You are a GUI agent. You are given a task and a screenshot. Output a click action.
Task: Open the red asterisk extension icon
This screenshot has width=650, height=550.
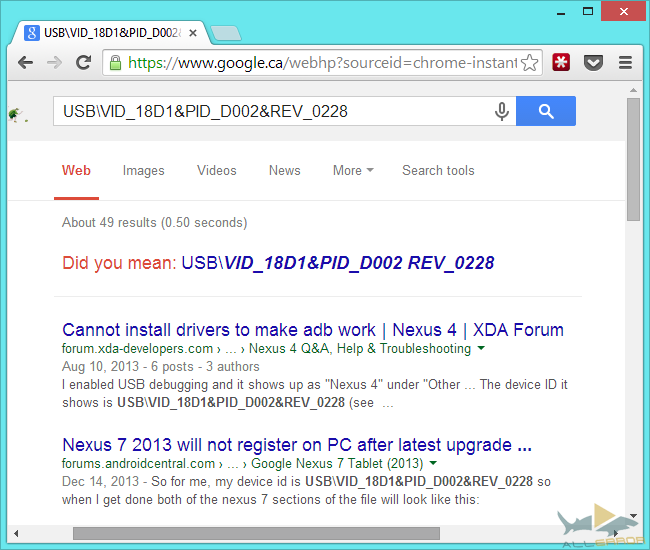click(x=562, y=62)
